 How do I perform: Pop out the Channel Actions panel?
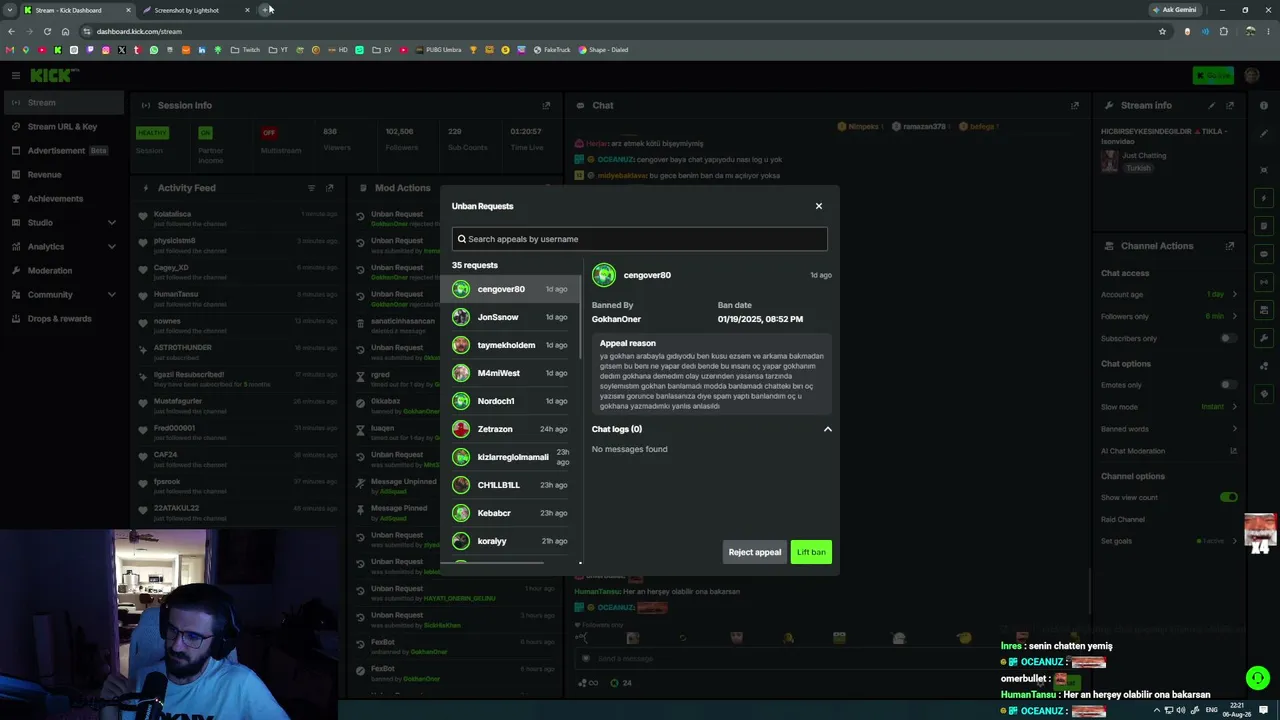click(x=1230, y=246)
